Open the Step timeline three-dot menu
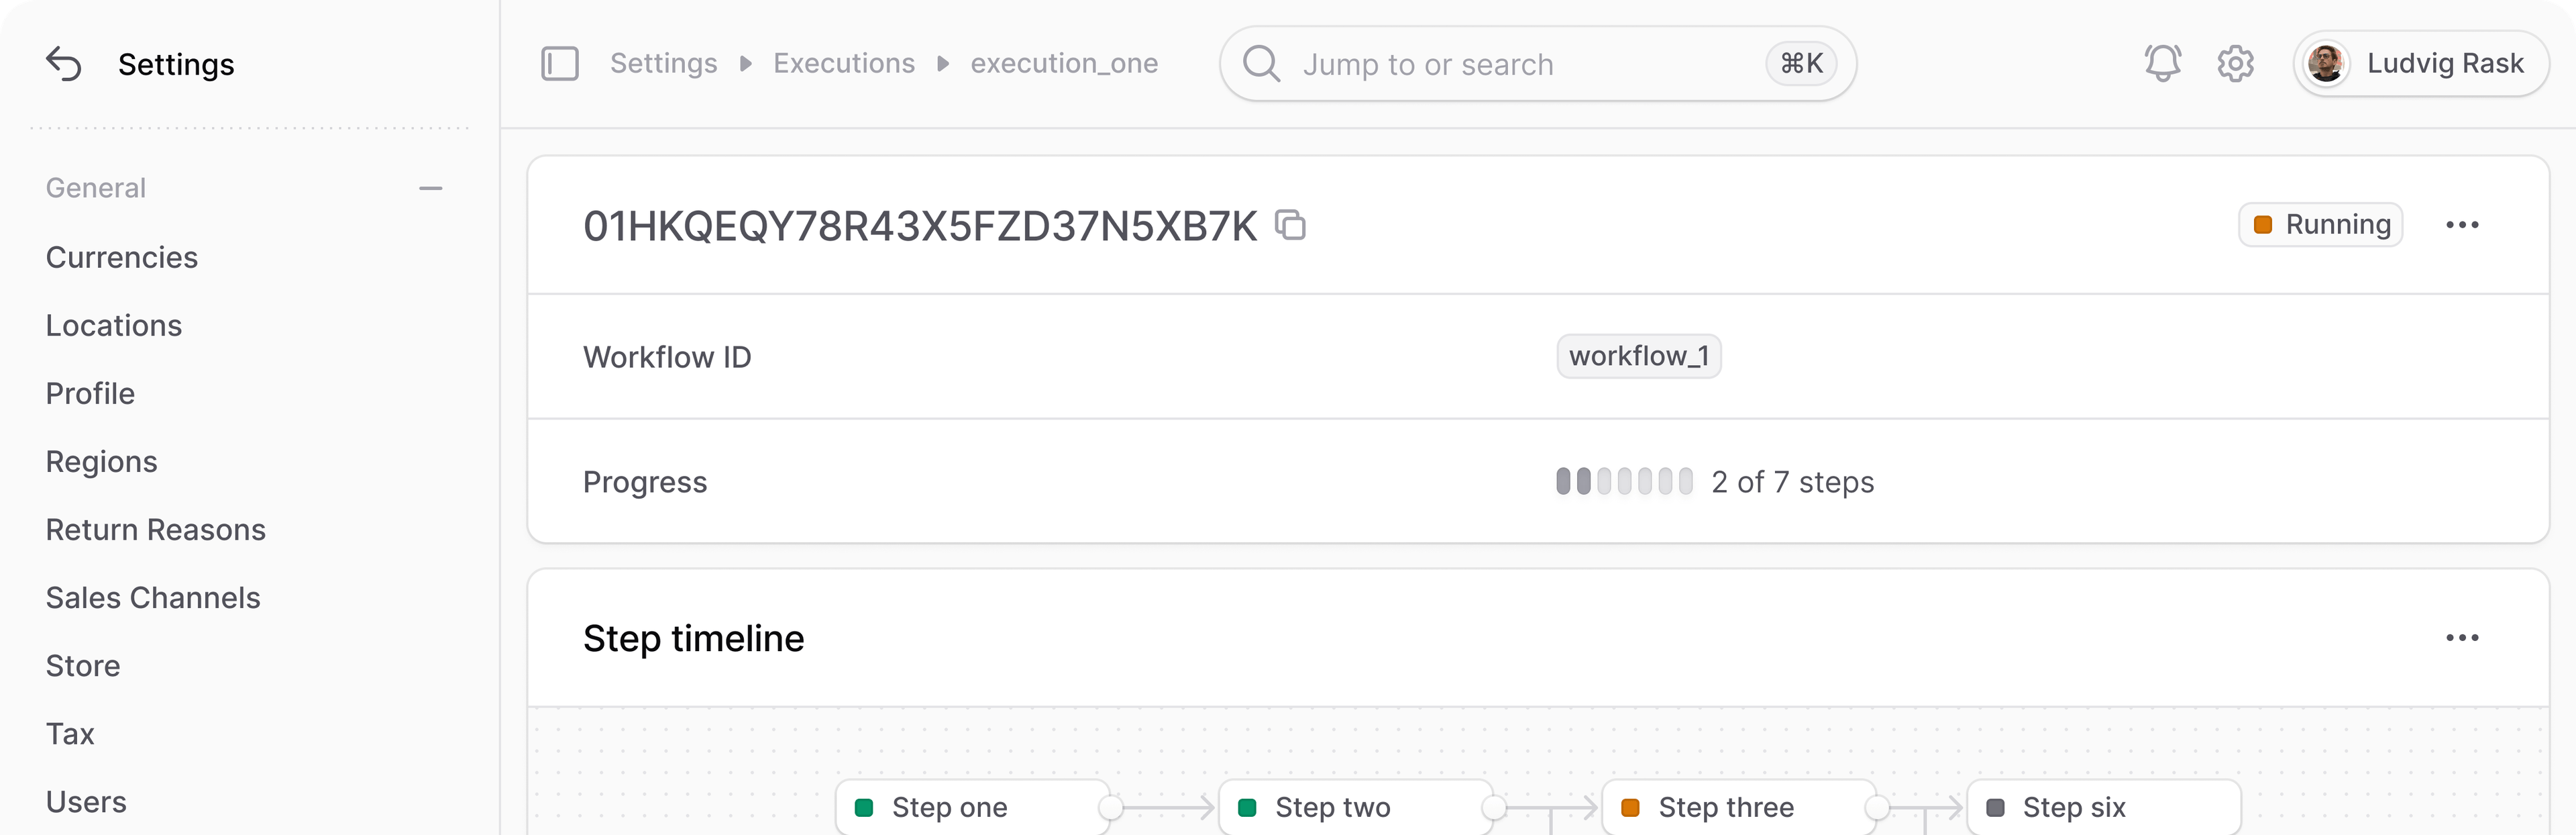The height and width of the screenshot is (835, 2576). click(2462, 638)
